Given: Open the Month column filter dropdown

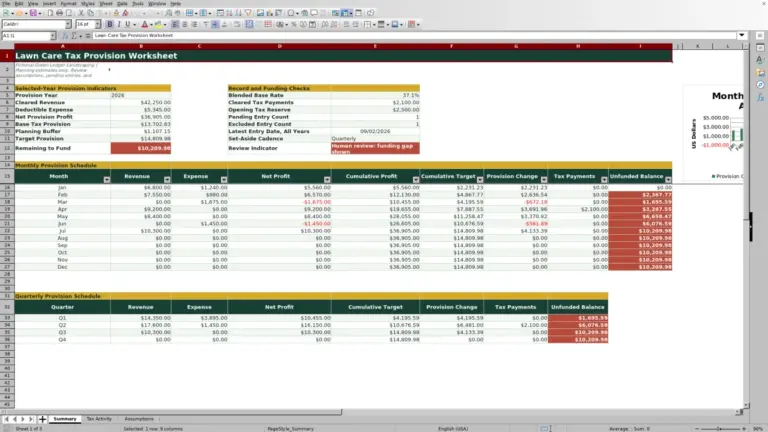Looking at the screenshot, I should tap(106, 180).
